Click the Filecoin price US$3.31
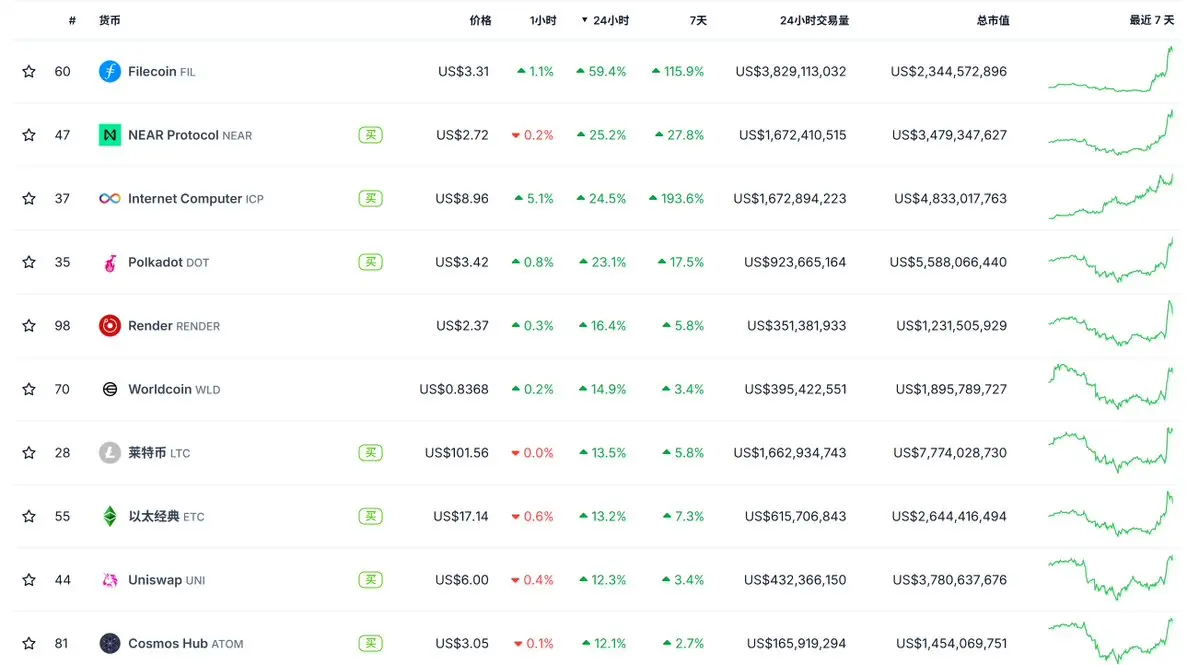 463,71
